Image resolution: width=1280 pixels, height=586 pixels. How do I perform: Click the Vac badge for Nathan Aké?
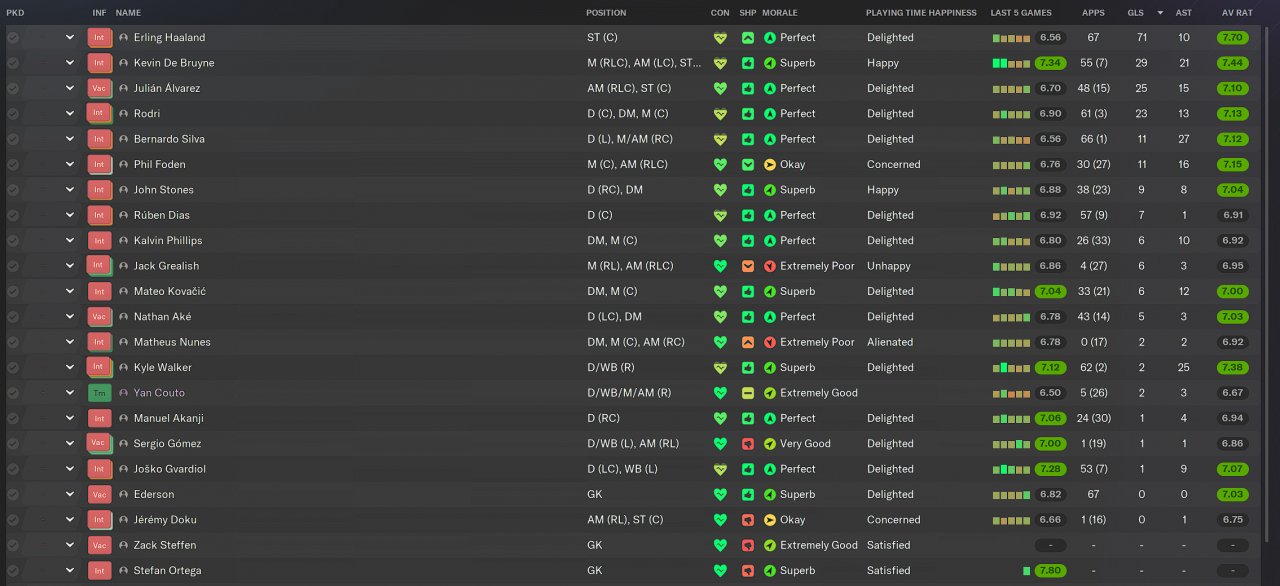(x=99, y=317)
